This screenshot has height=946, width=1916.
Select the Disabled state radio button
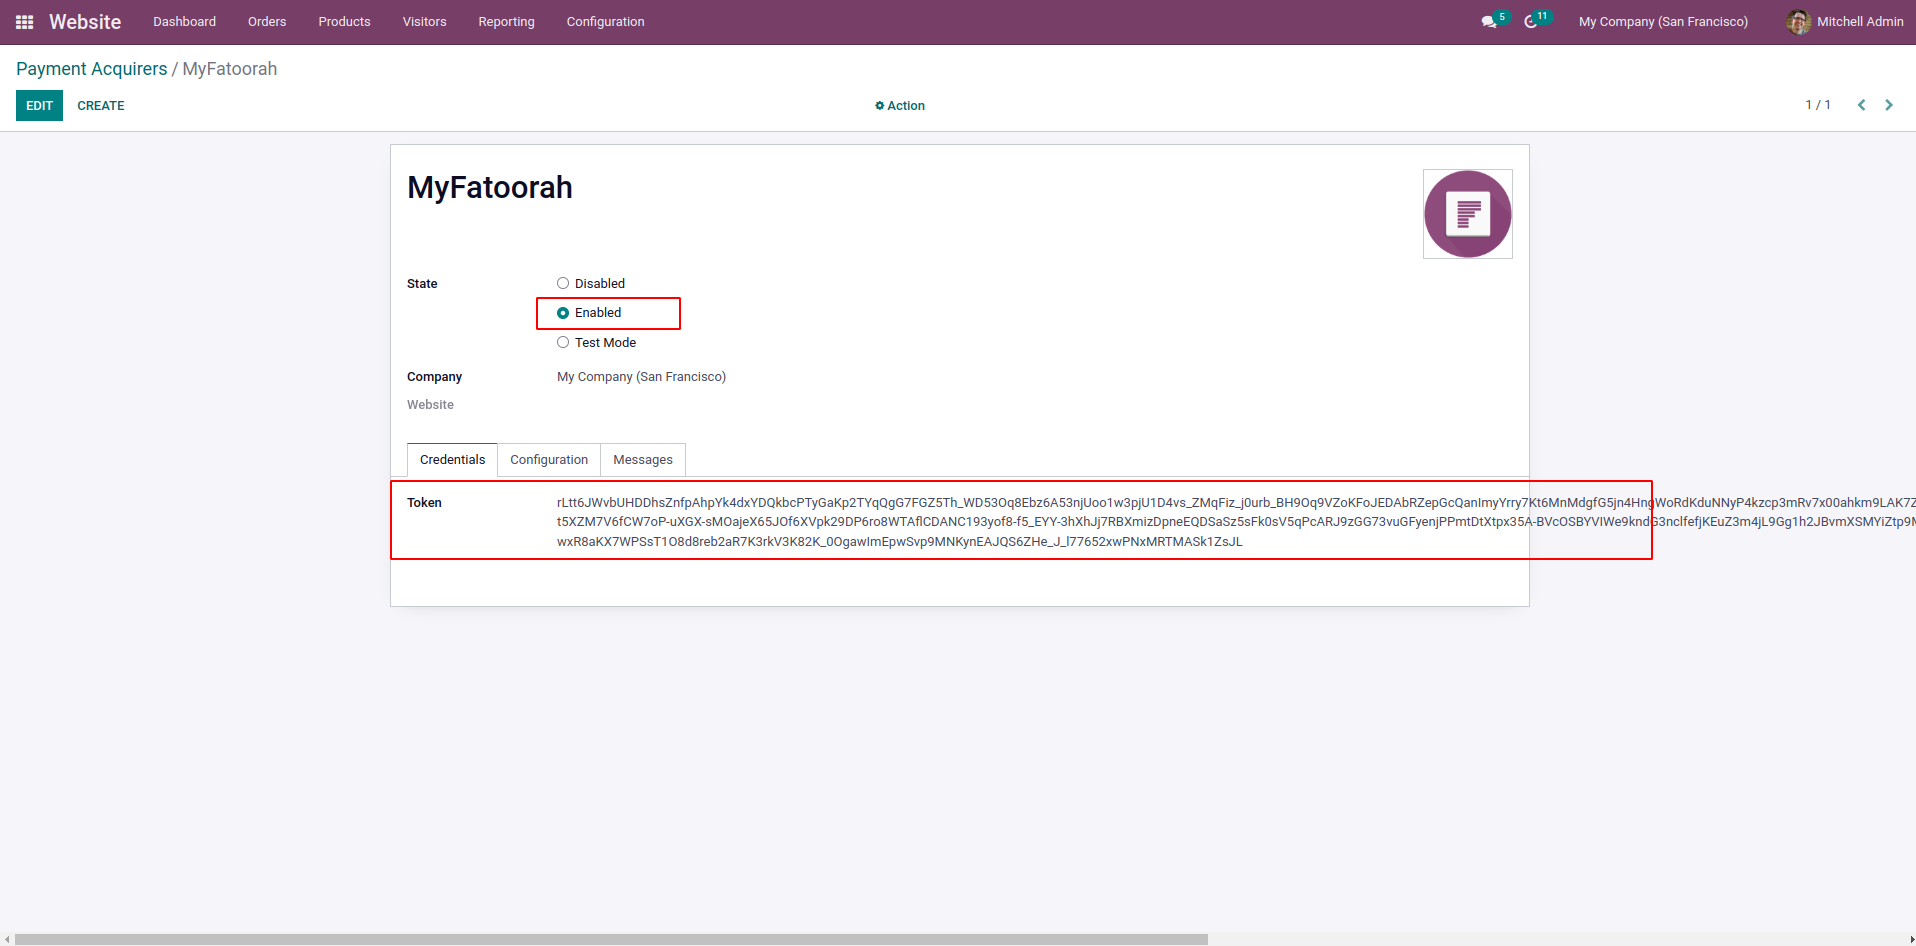[x=563, y=284]
